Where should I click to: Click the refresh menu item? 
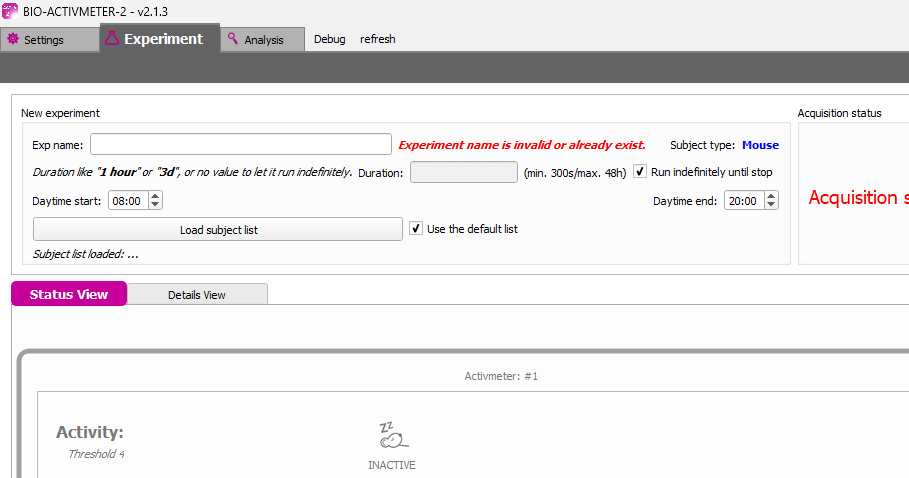tap(377, 40)
